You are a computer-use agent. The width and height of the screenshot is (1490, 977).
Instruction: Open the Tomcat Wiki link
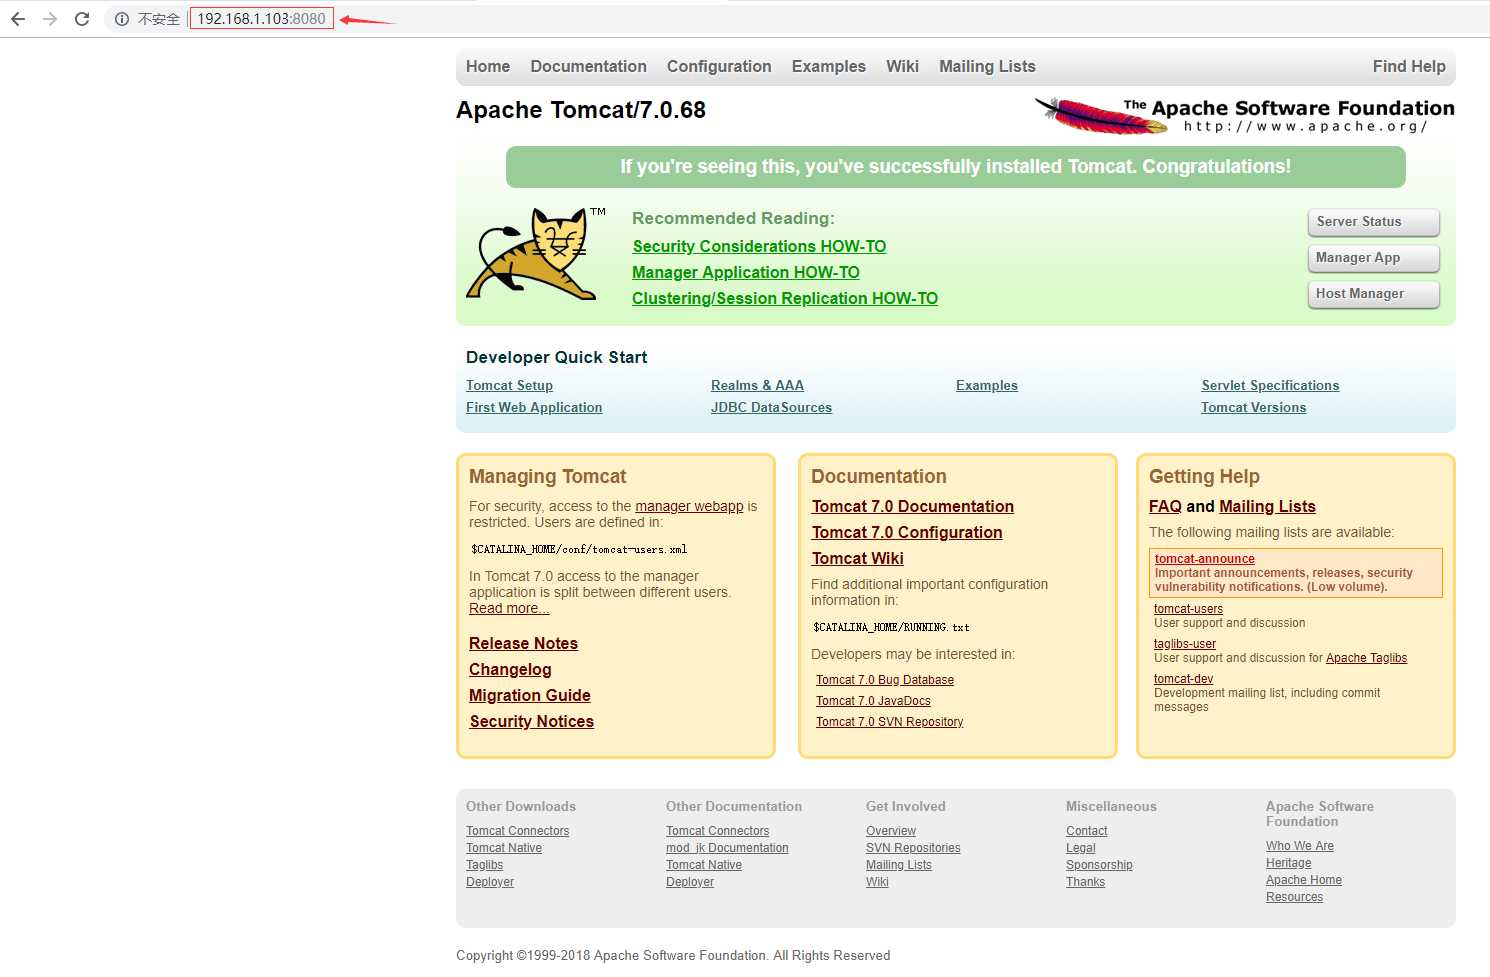858,558
